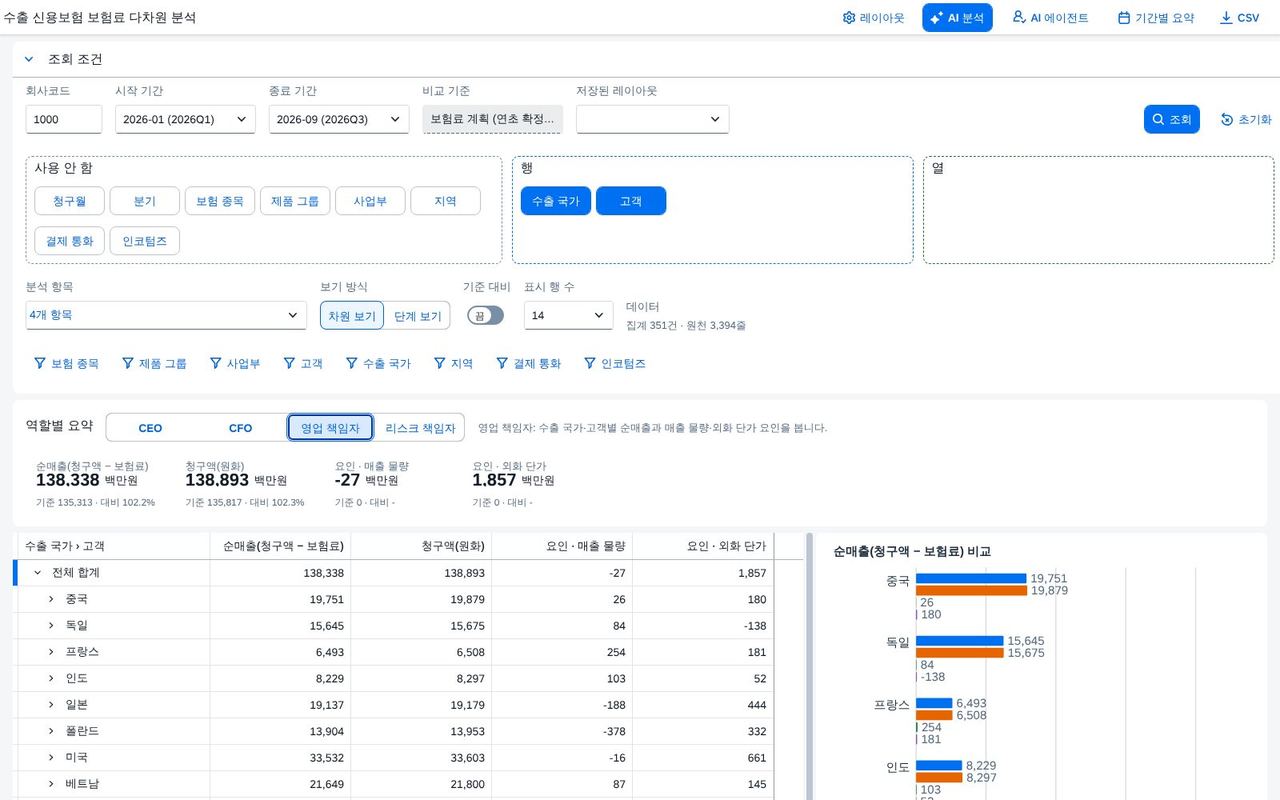Switch to 차원 보기 mode

pyautogui.click(x=352, y=316)
